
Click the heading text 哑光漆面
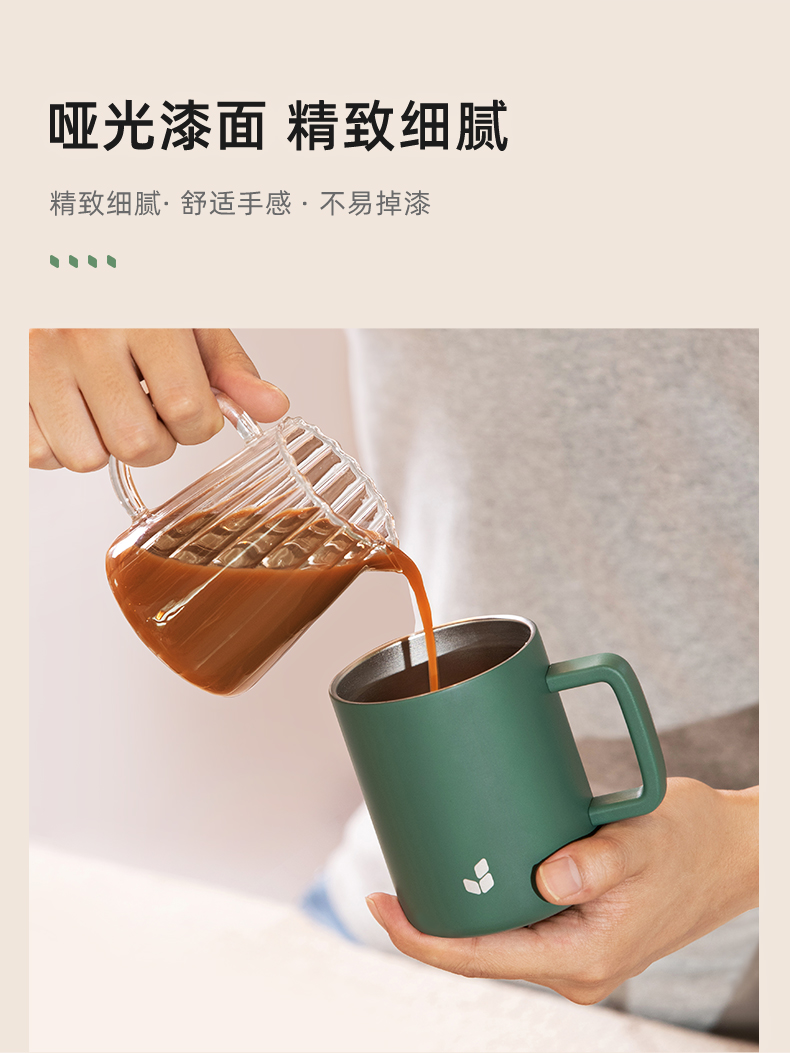tap(157, 126)
